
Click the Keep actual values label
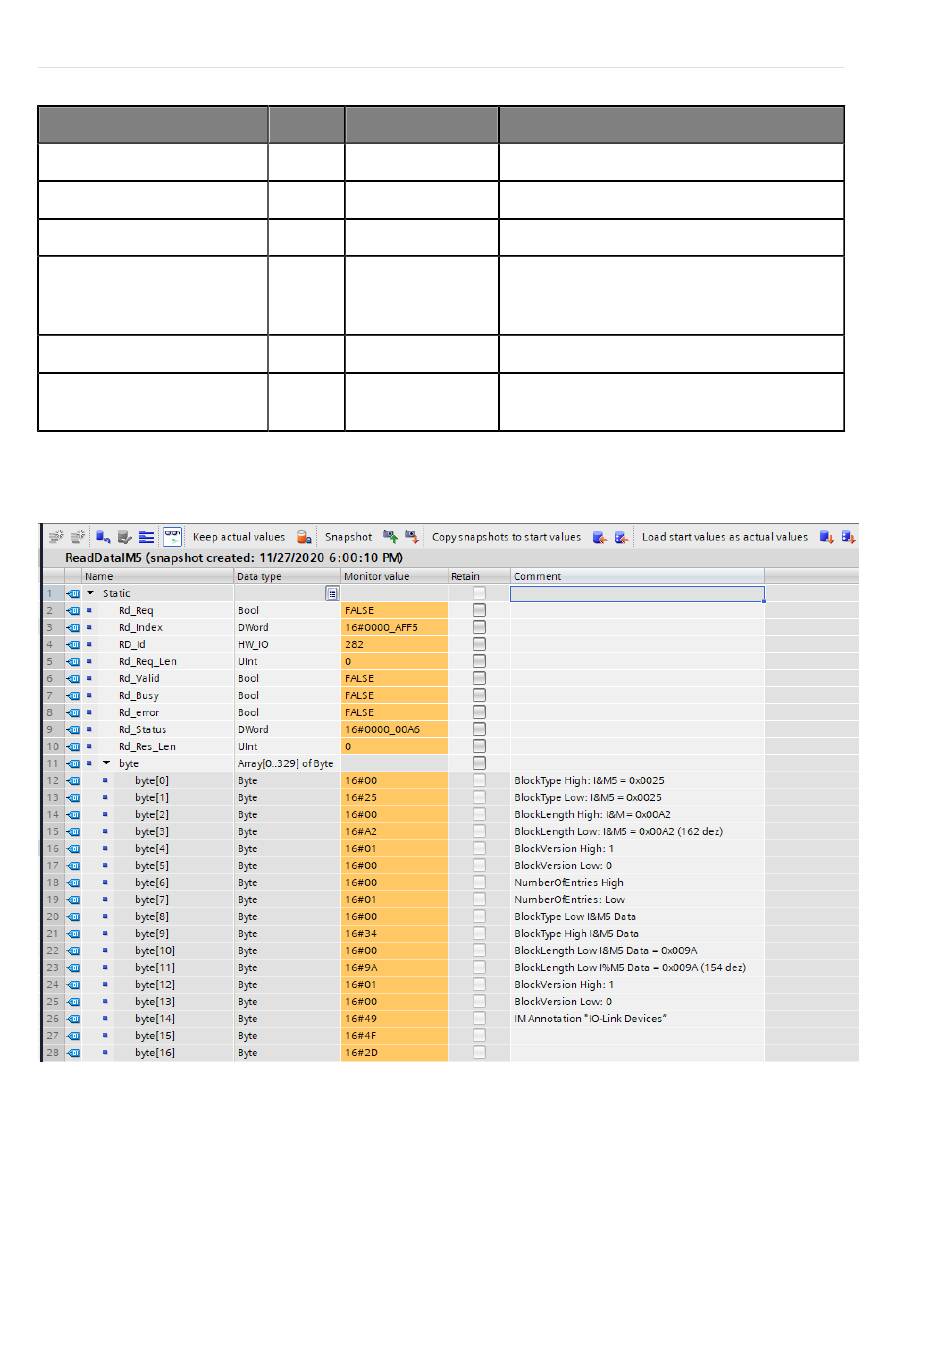(238, 537)
